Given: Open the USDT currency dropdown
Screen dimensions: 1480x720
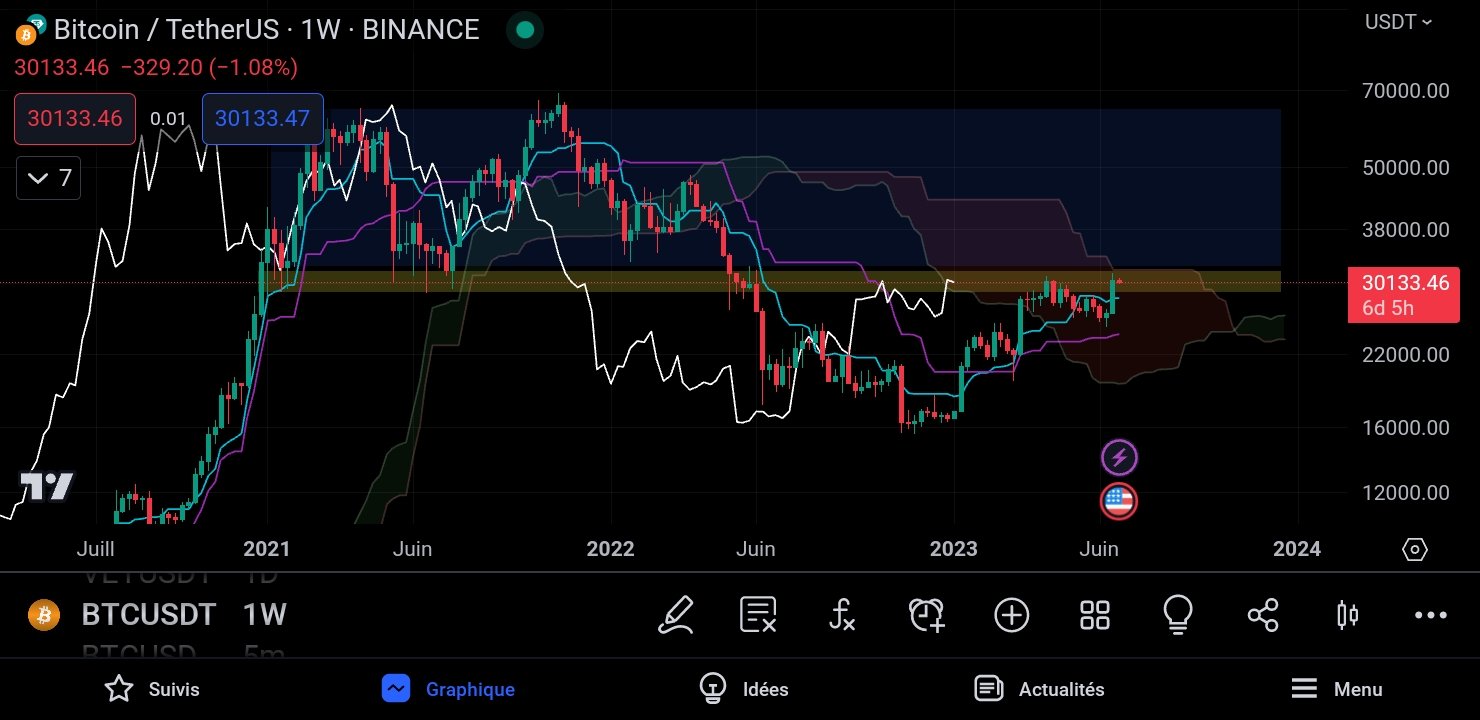Looking at the screenshot, I should pyautogui.click(x=1398, y=21).
